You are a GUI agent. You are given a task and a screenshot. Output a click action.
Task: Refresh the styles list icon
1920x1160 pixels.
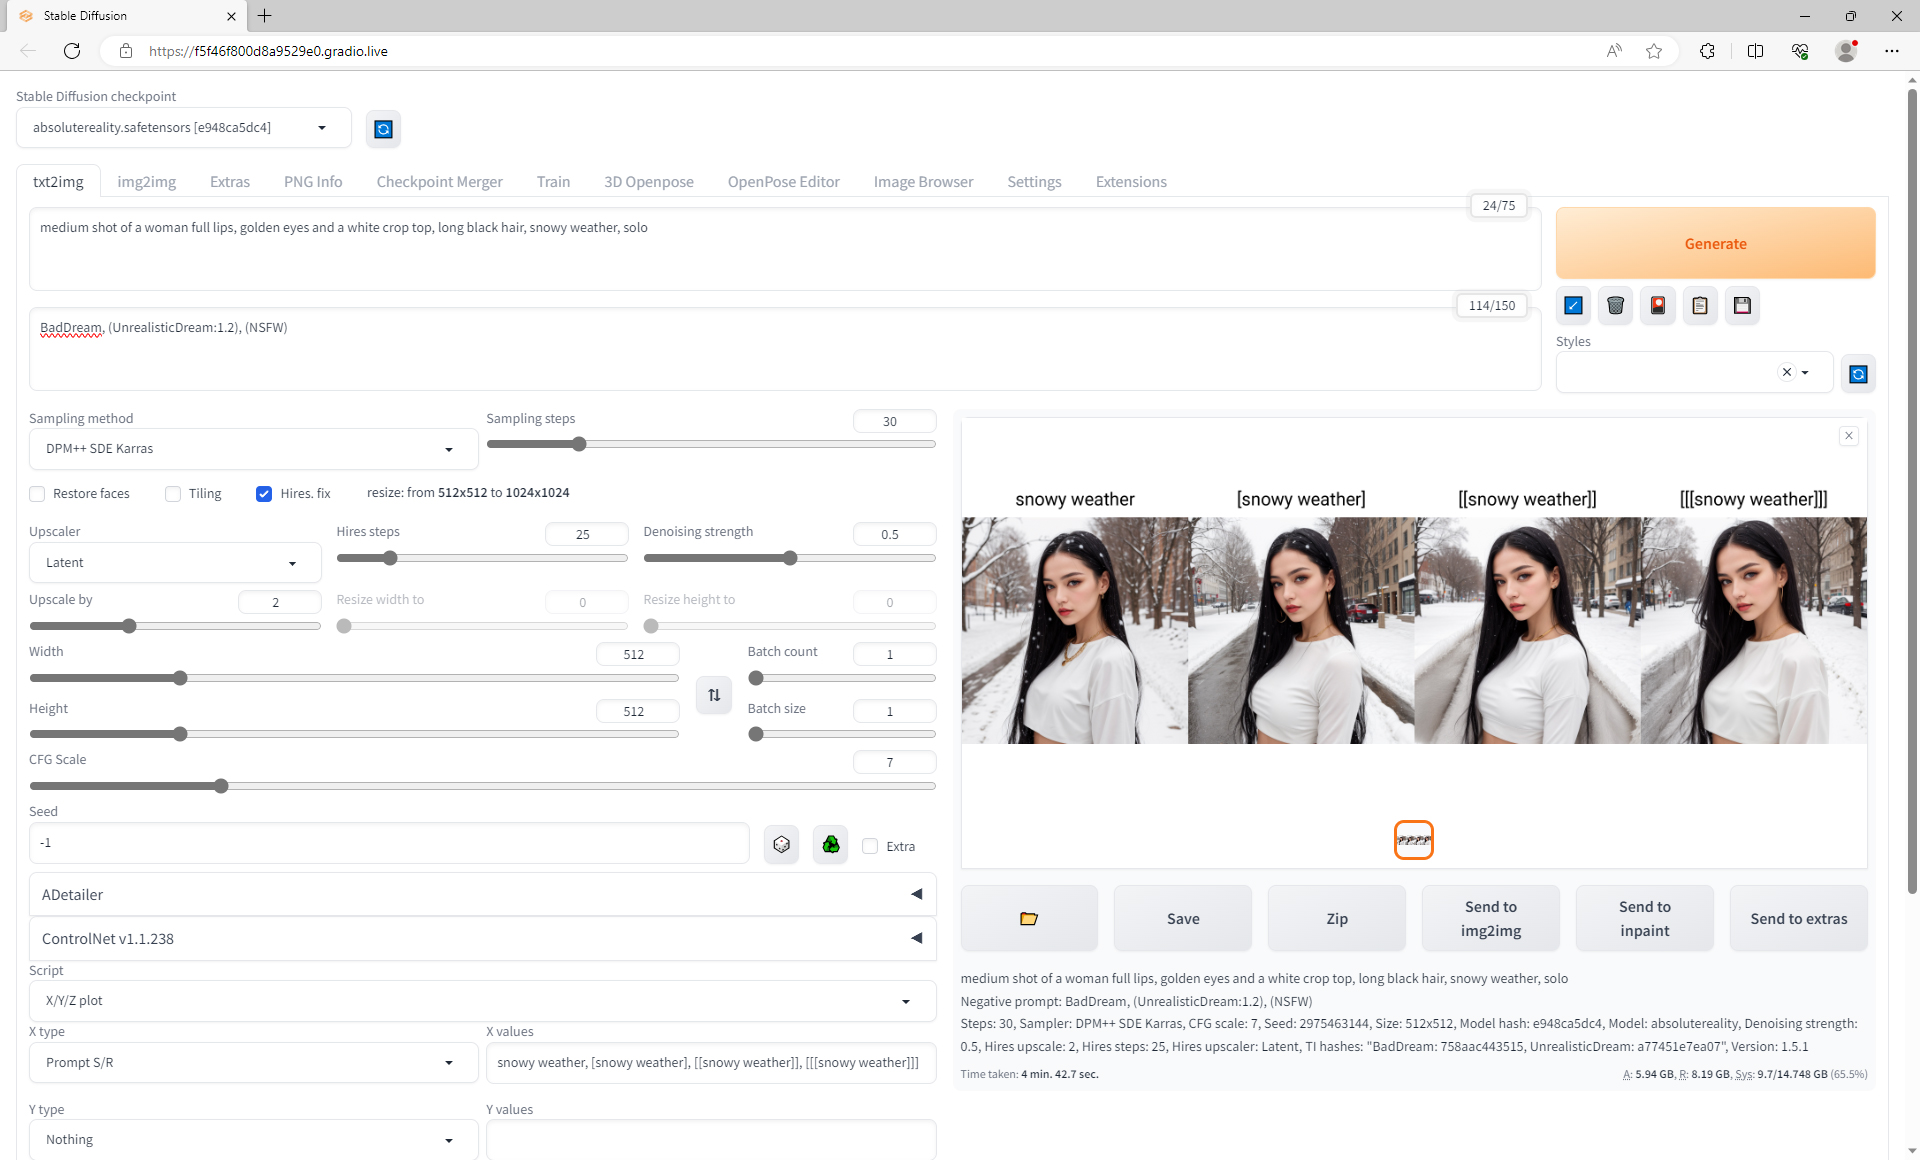click(1858, 374)
